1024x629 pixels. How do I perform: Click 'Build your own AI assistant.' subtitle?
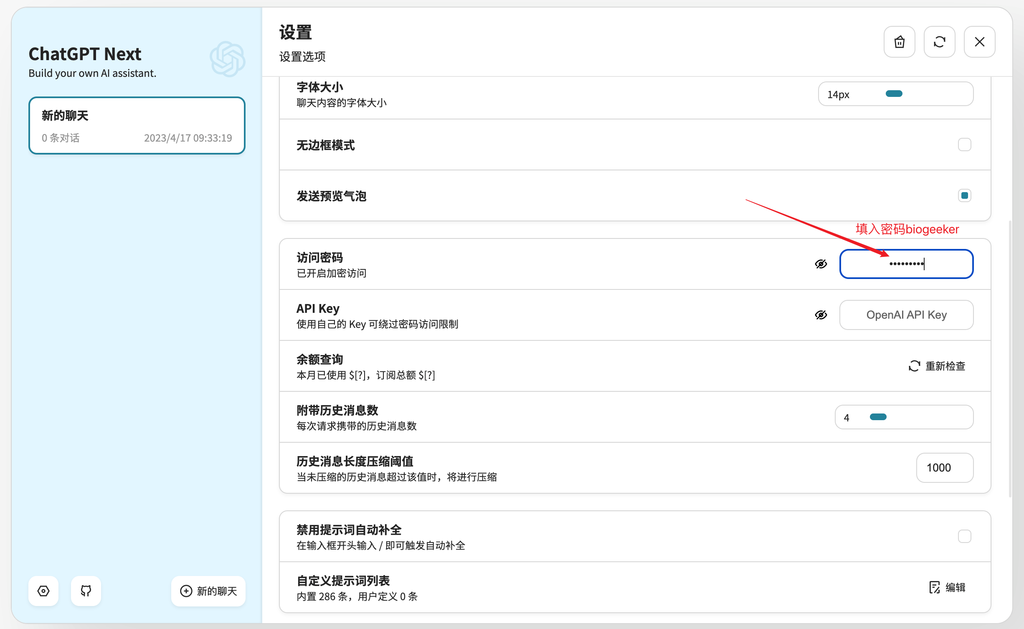pyautogui.click(x=92, y=73)
